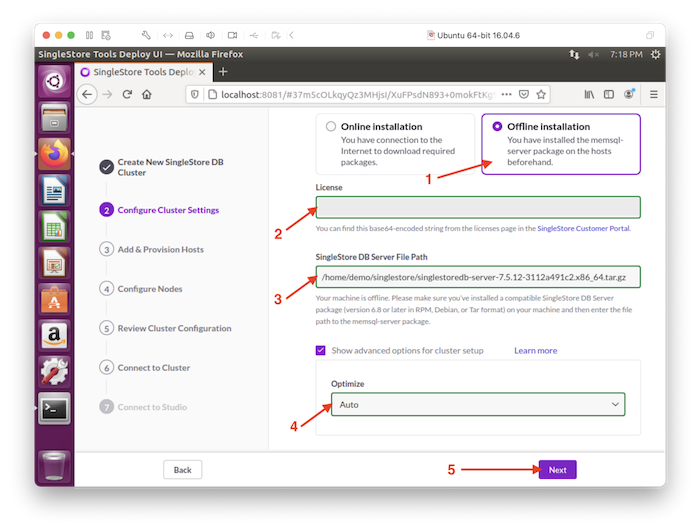
Task: Click the 7:18 PM clock indicator
Action: click(626, 54)
